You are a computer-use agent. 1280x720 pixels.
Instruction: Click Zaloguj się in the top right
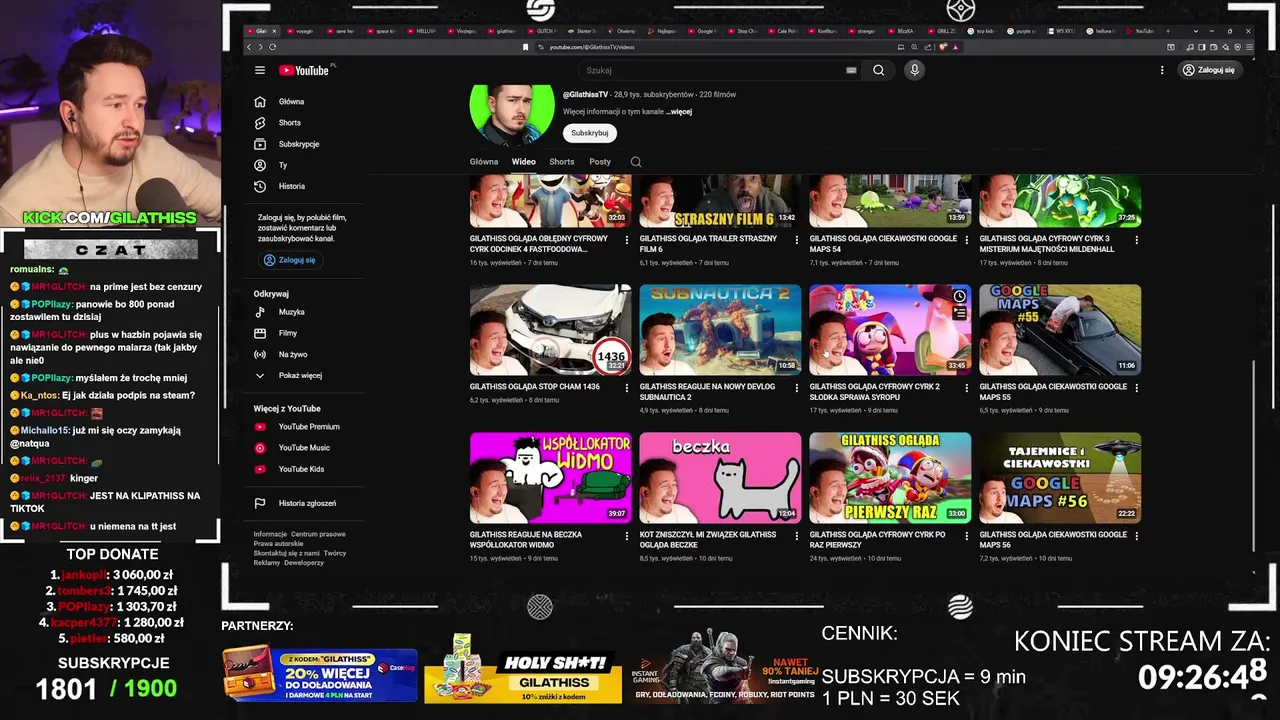click(x=1208, y=70)
